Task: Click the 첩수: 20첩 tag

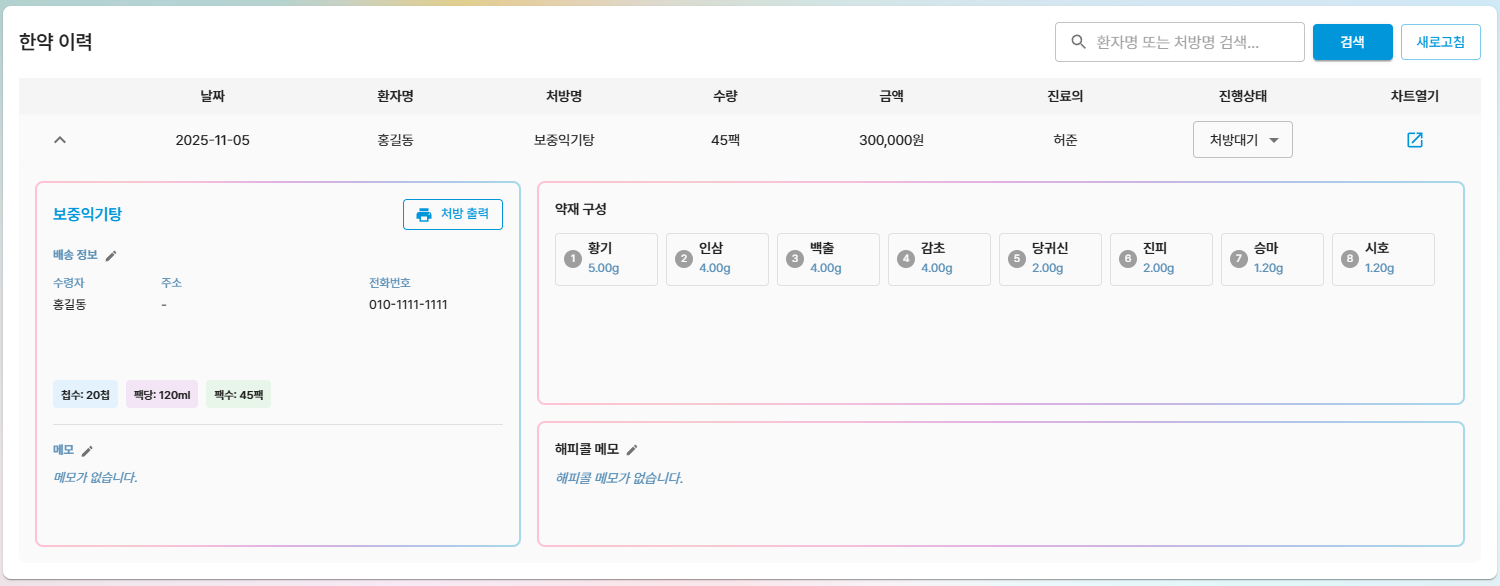Action: (x=85, y=395)
